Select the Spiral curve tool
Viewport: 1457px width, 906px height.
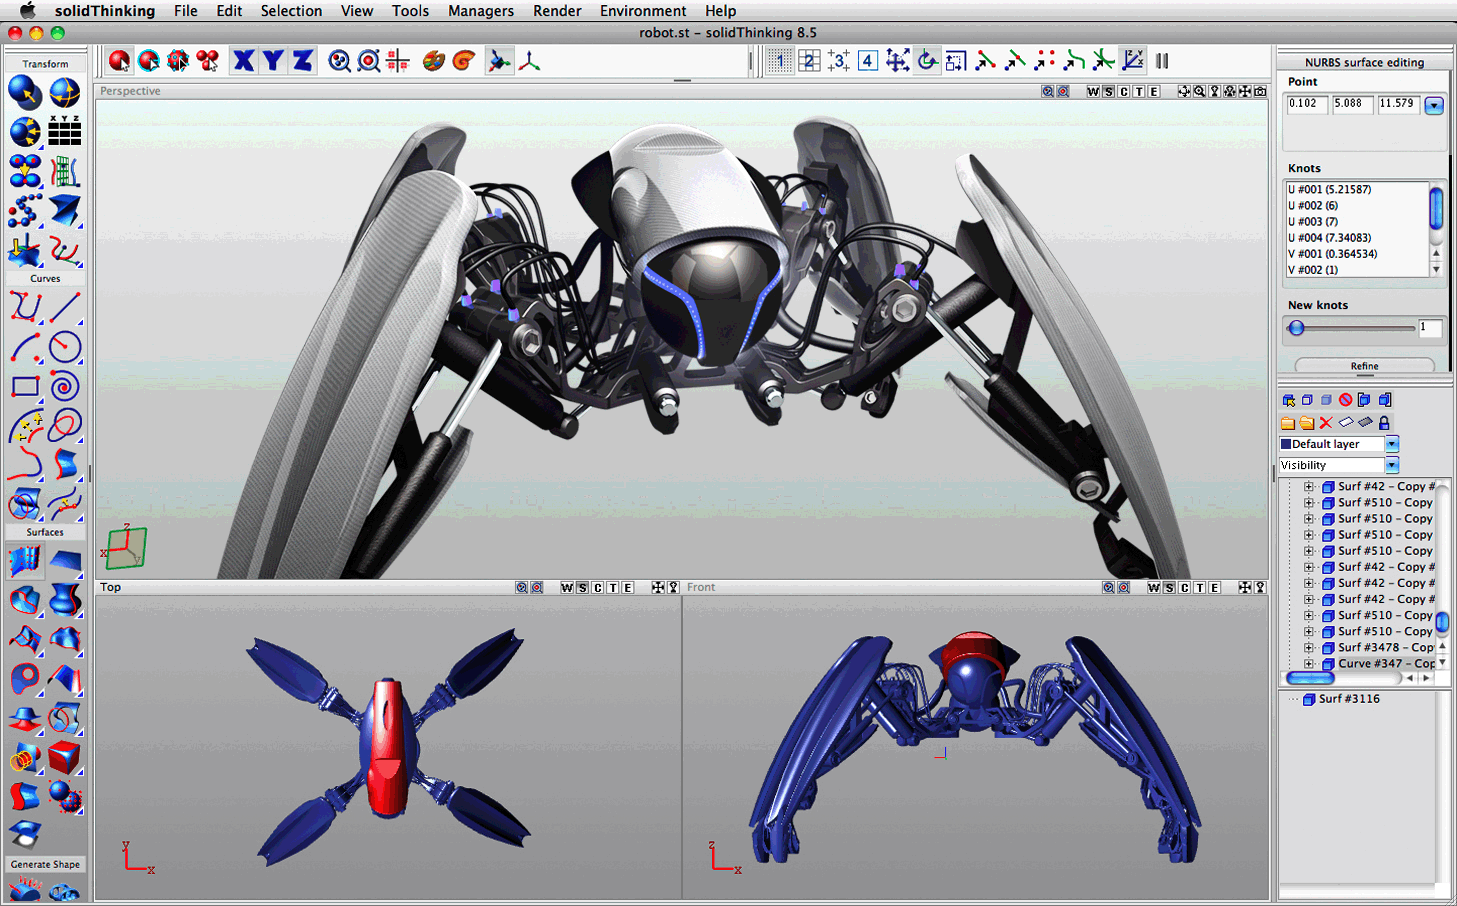pyautogui.click(x=65, y=386)
